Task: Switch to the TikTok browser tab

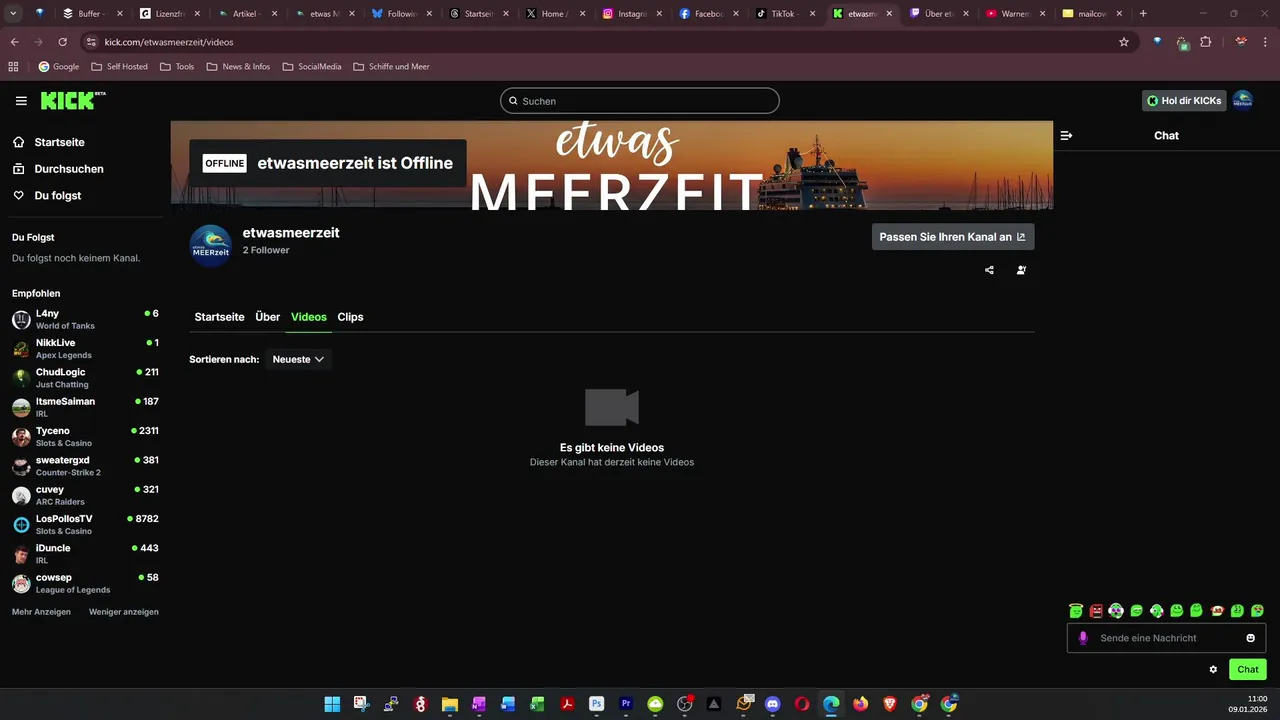Action: click(787, 14)
